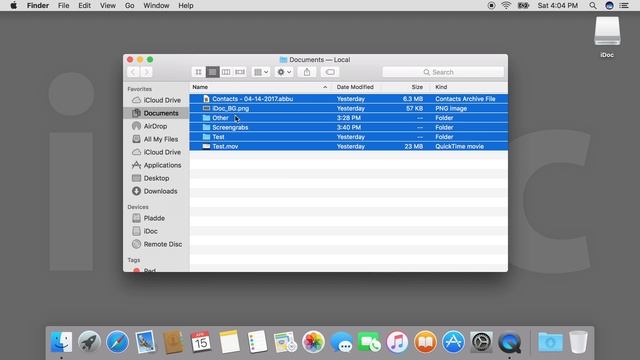
Task: Select Contacts - 04-14-2017.abbu file
Action: (x=349, y=99)
